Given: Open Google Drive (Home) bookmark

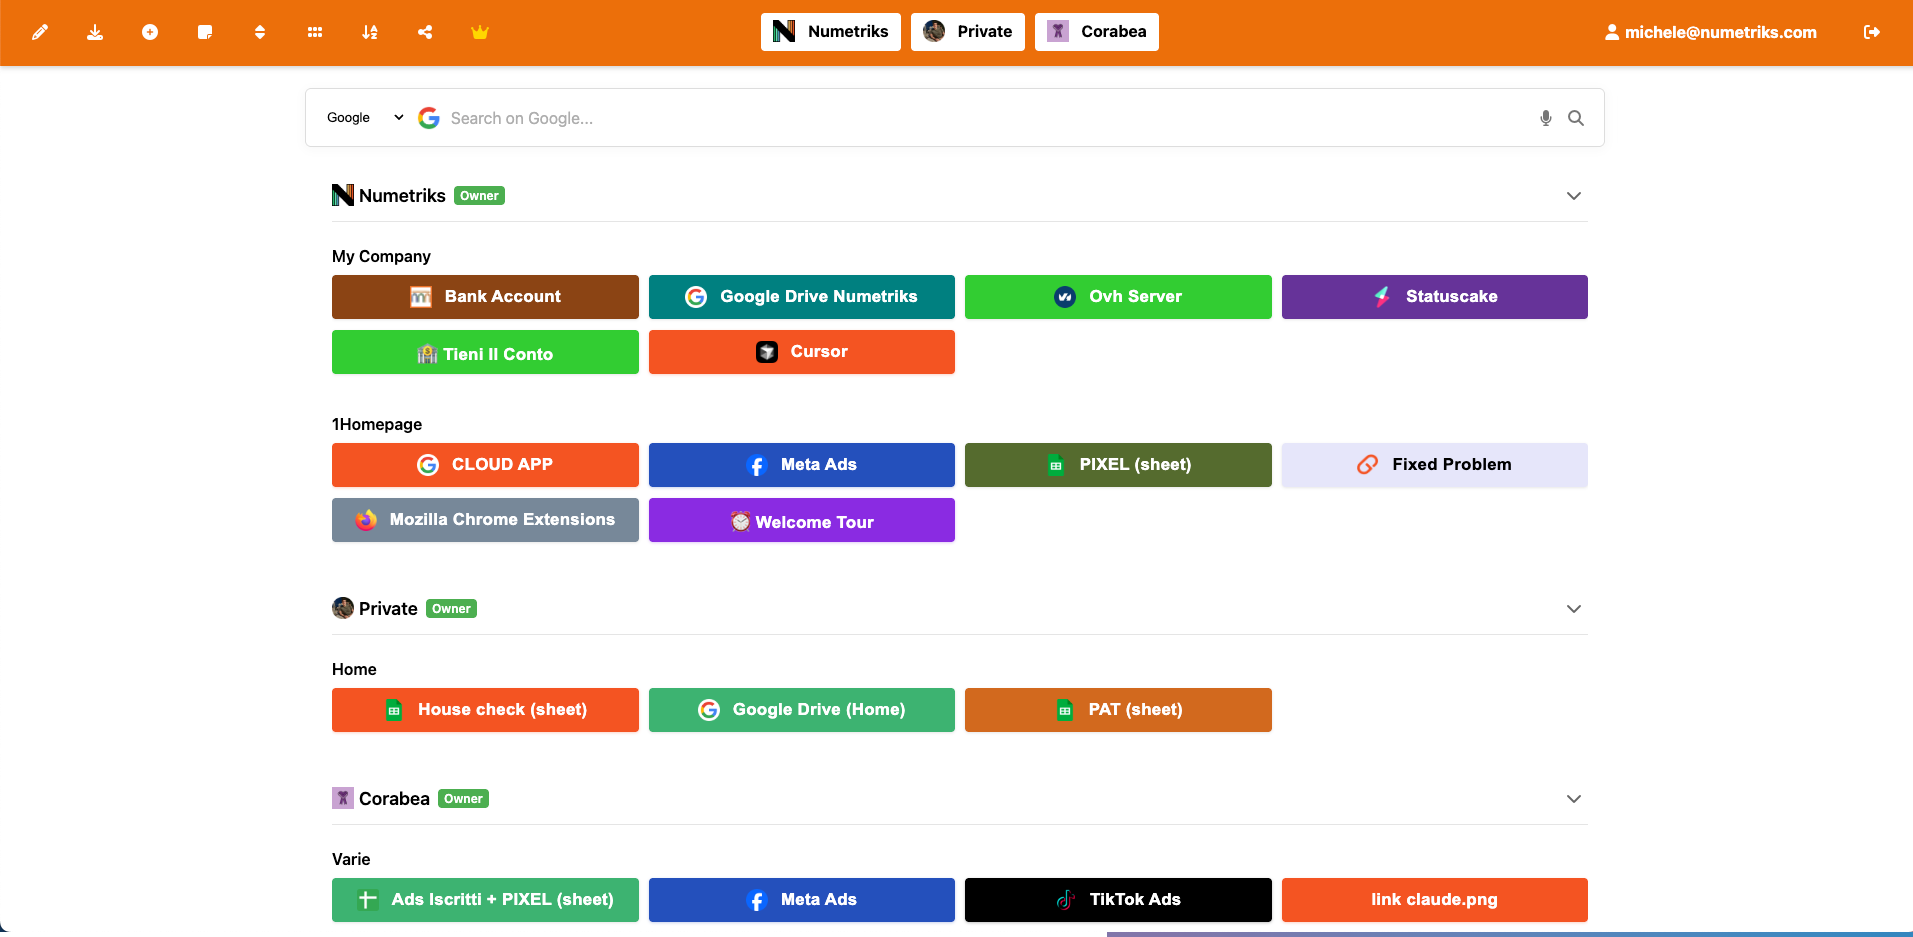Looking at the screenshot, I should click(x=802, y=710).
